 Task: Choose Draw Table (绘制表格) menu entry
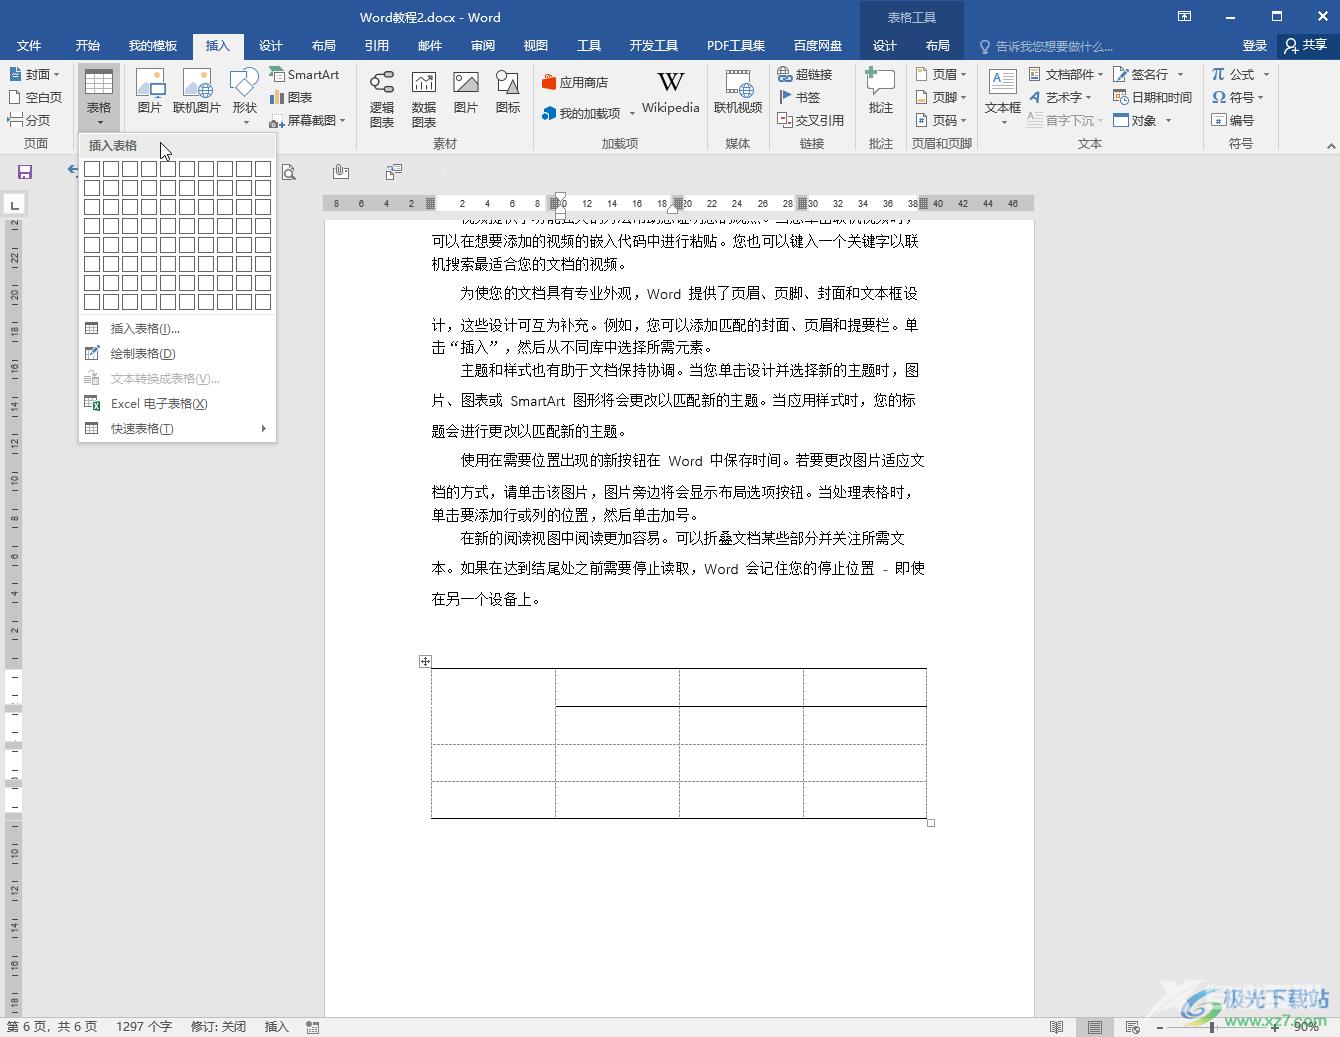click(x=177, y=353)
